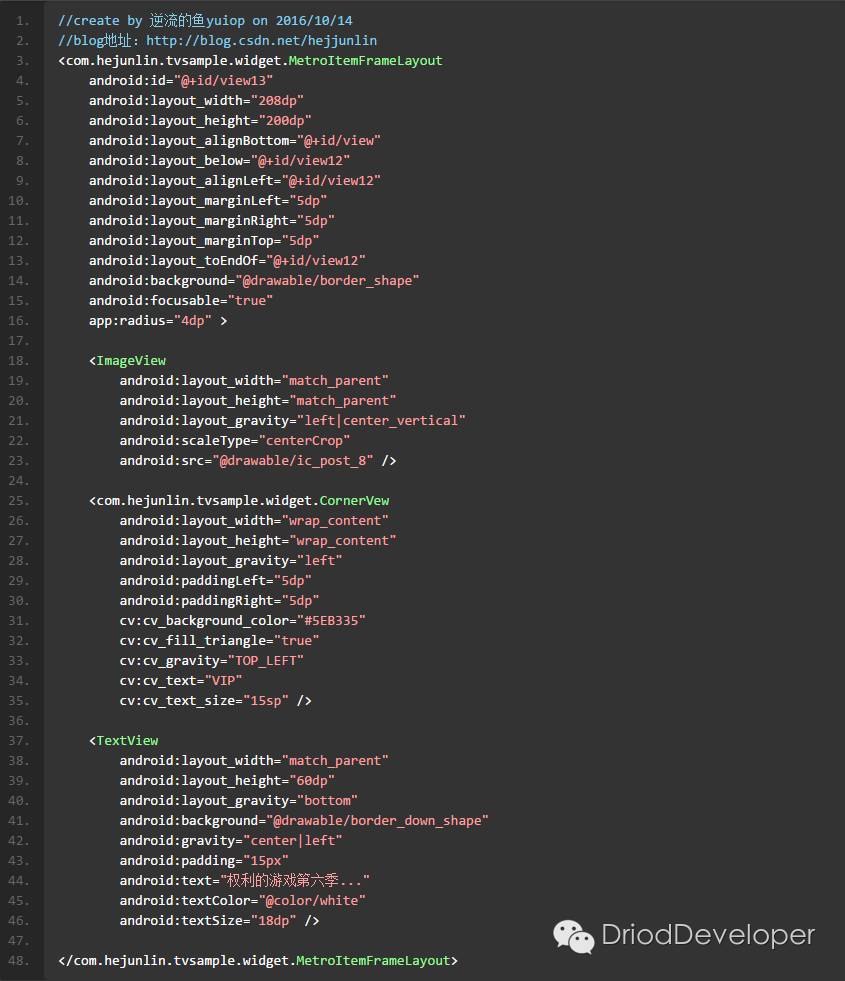Click the ImageView tag on line 18
The image size is (845, 981).
(131, 361)
